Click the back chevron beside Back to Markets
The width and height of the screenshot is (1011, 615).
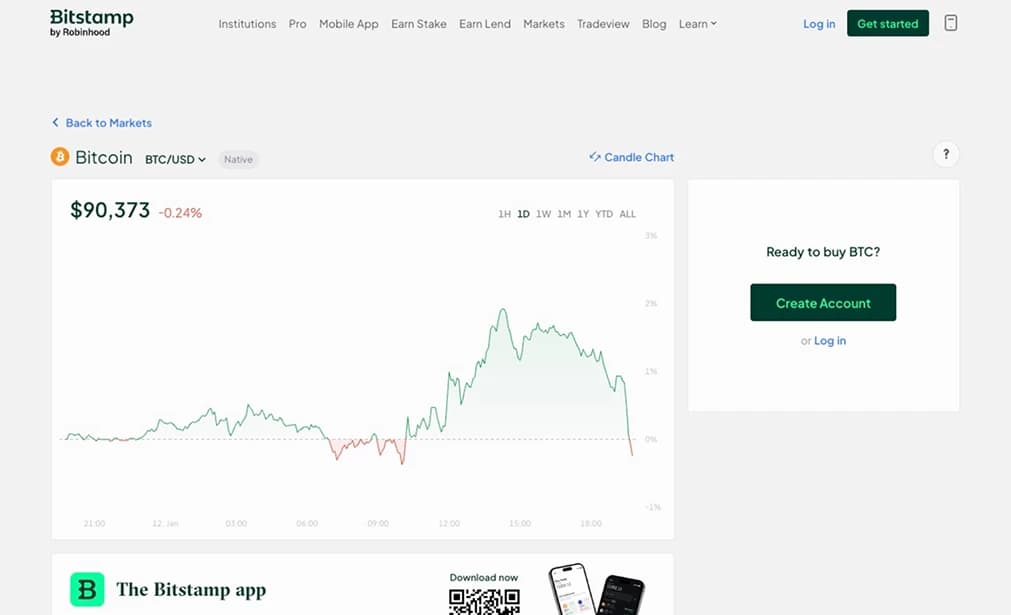56,122
